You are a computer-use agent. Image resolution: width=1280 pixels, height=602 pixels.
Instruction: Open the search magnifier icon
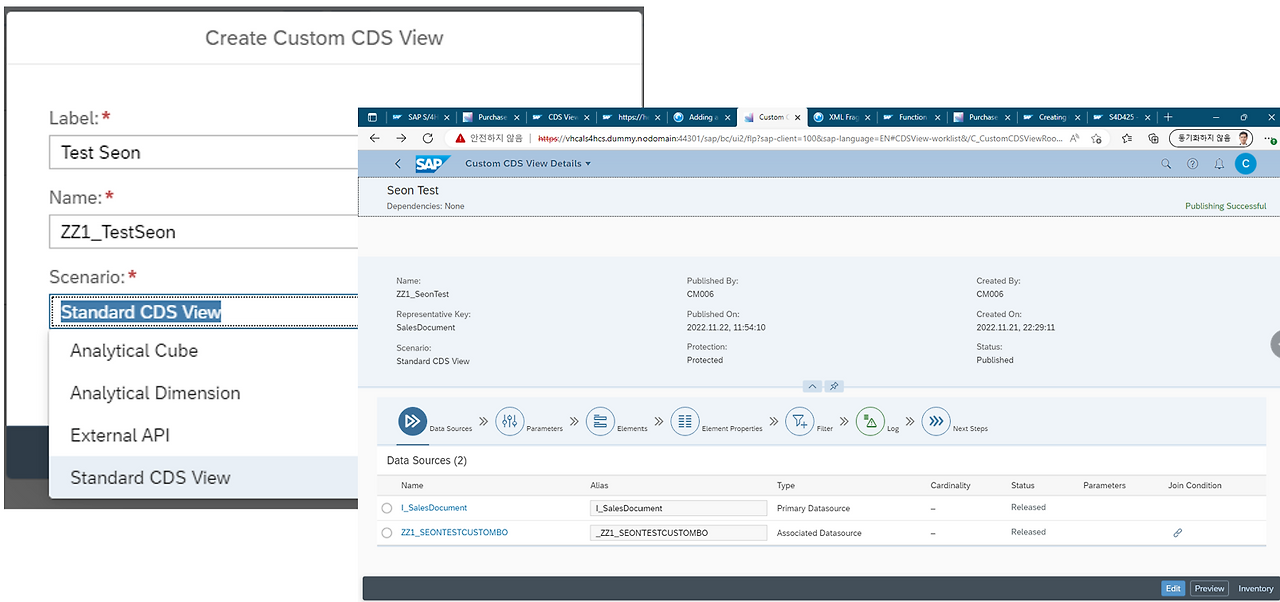(1166, 162)
